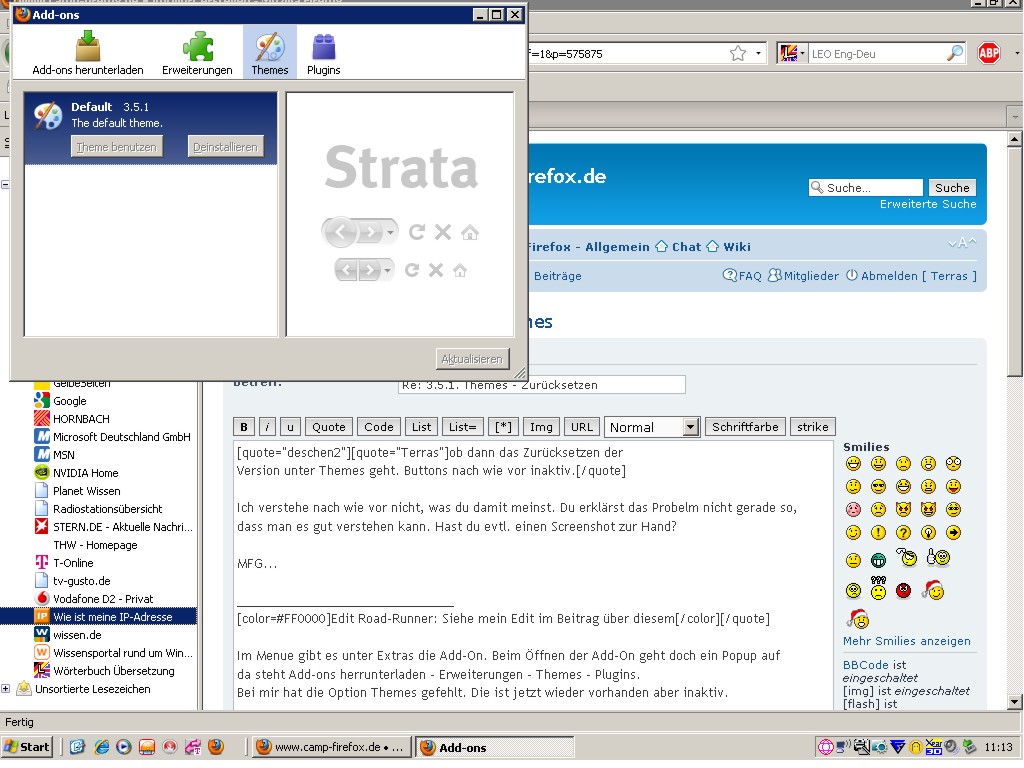Open the Google bookmark
1024x768 pixels.
(x=69, y=401)
